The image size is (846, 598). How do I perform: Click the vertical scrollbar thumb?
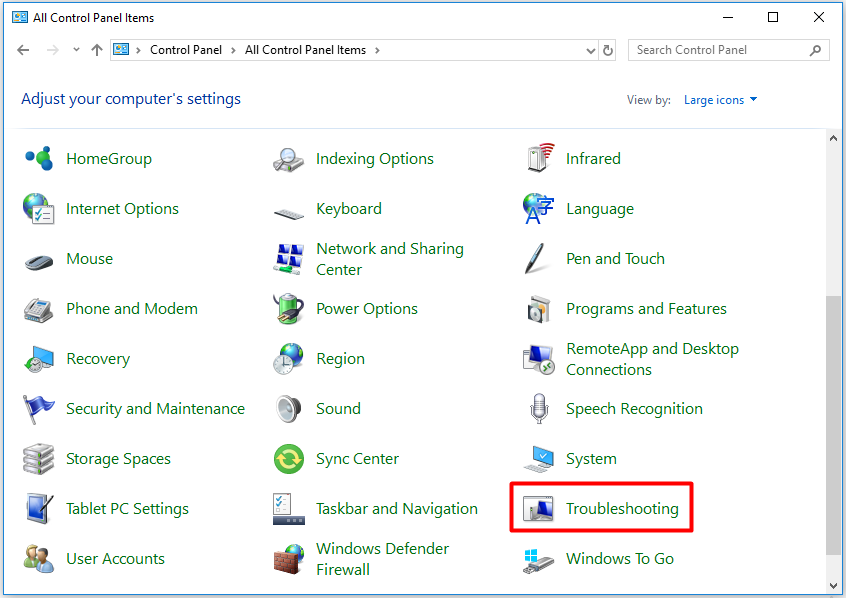point(833,425)
